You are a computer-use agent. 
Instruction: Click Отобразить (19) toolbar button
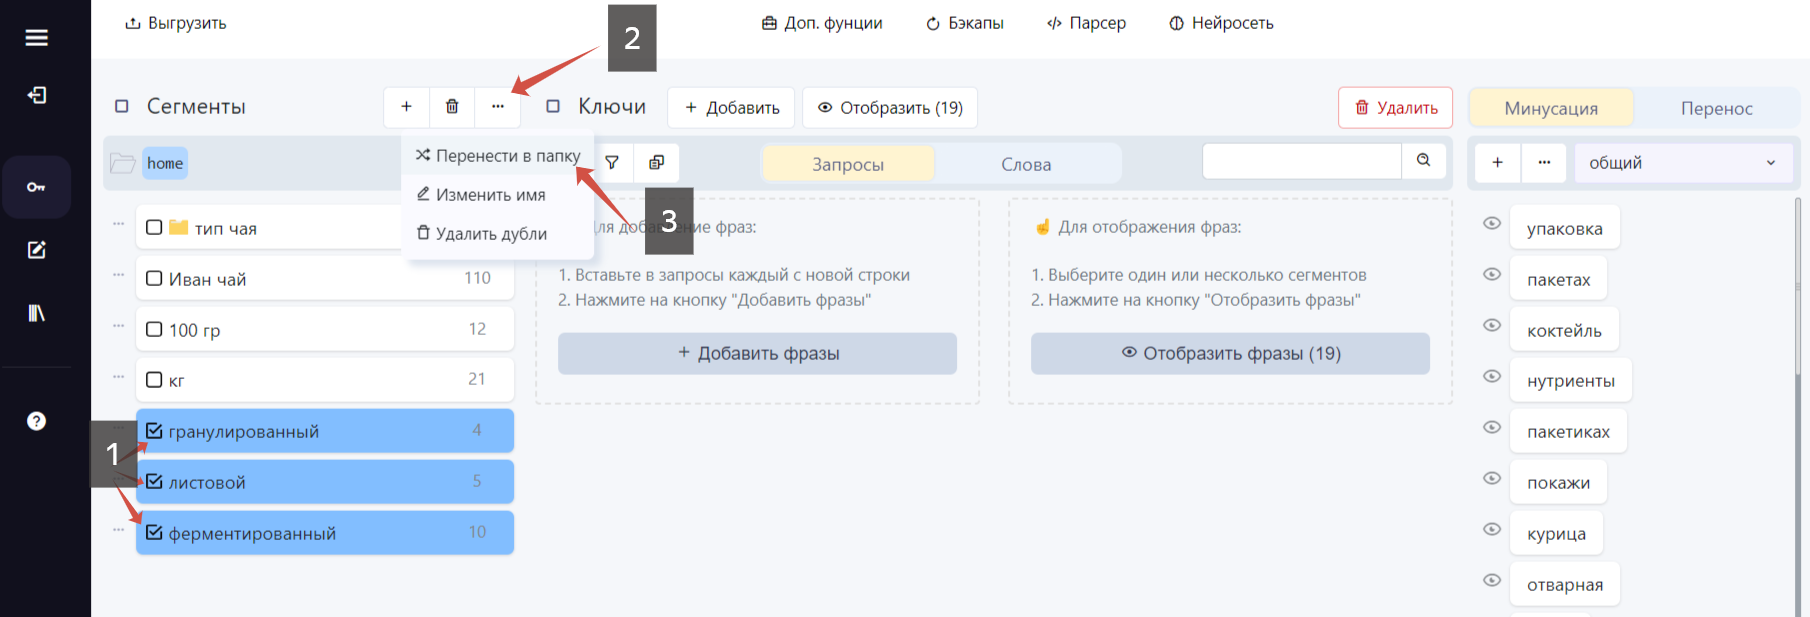point(890,108)
